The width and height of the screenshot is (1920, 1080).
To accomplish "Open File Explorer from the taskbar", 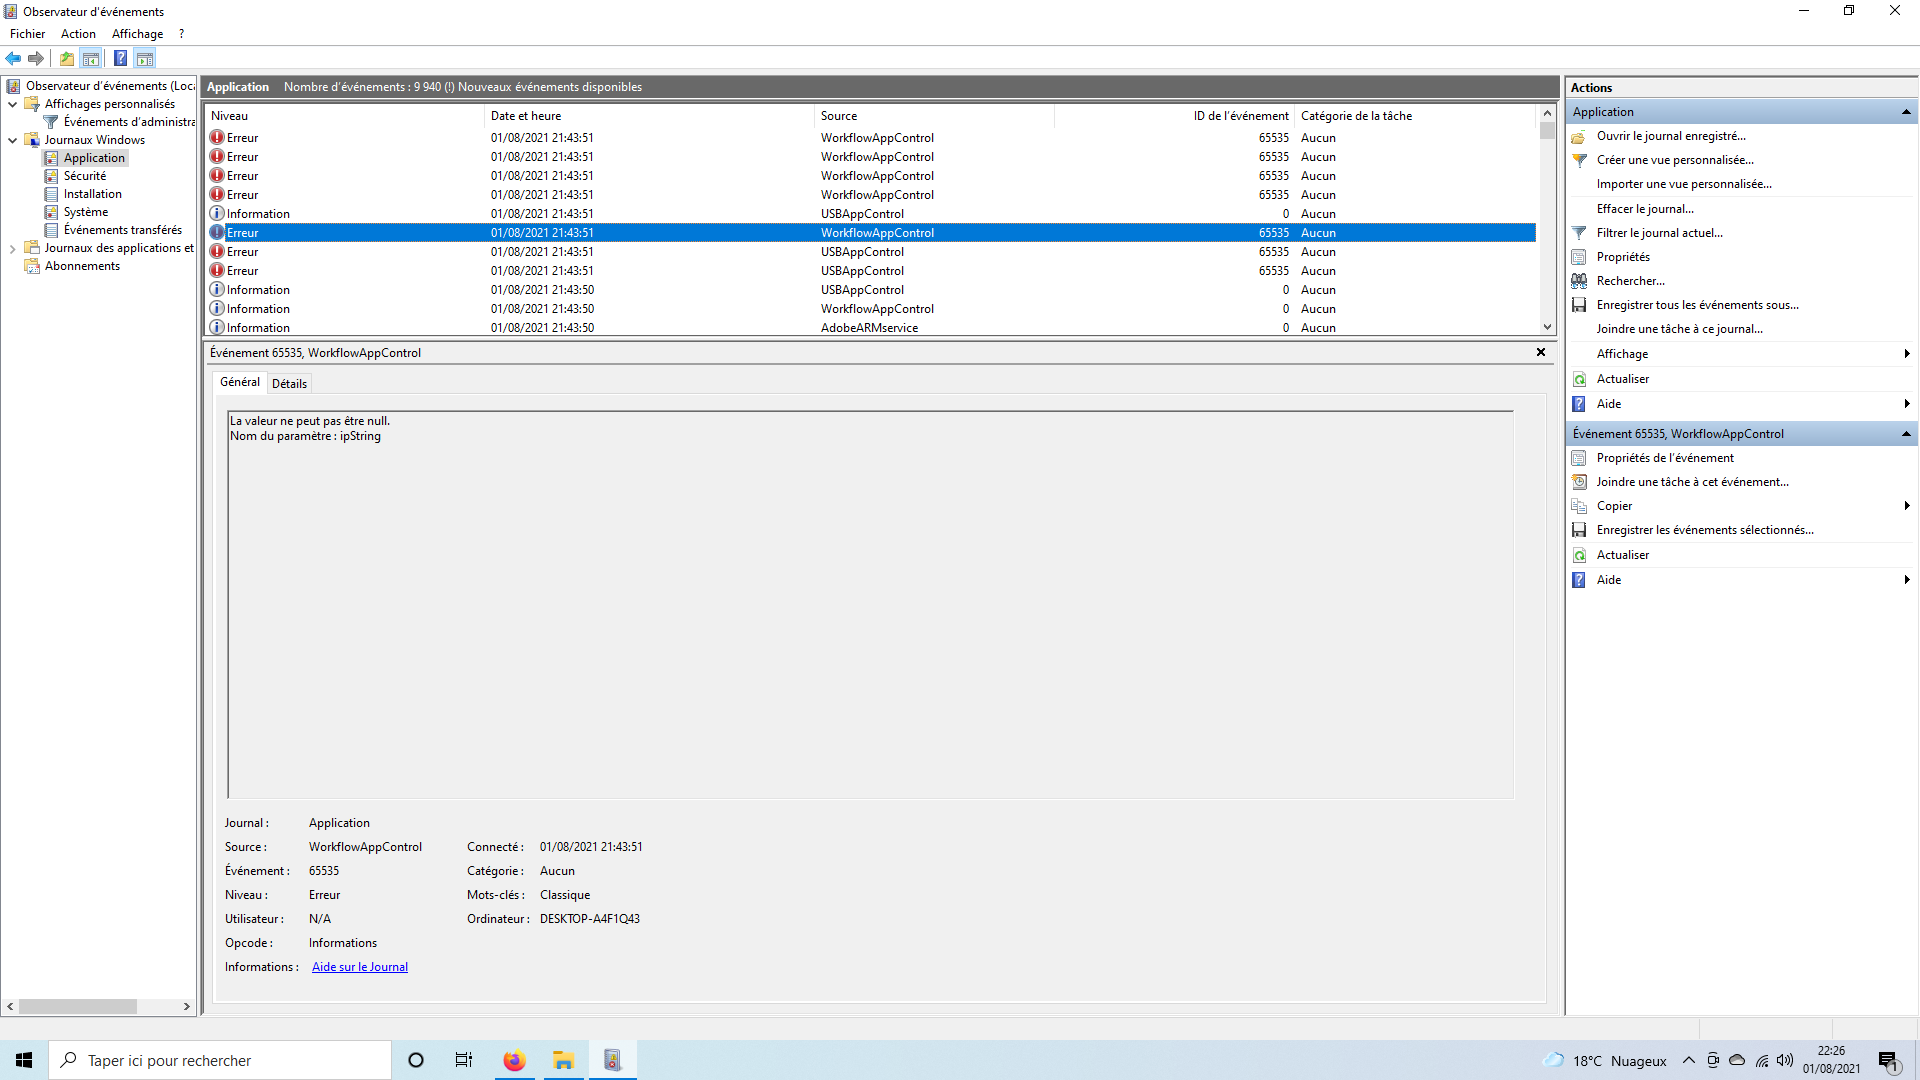I will click(x=563, y=1060).
